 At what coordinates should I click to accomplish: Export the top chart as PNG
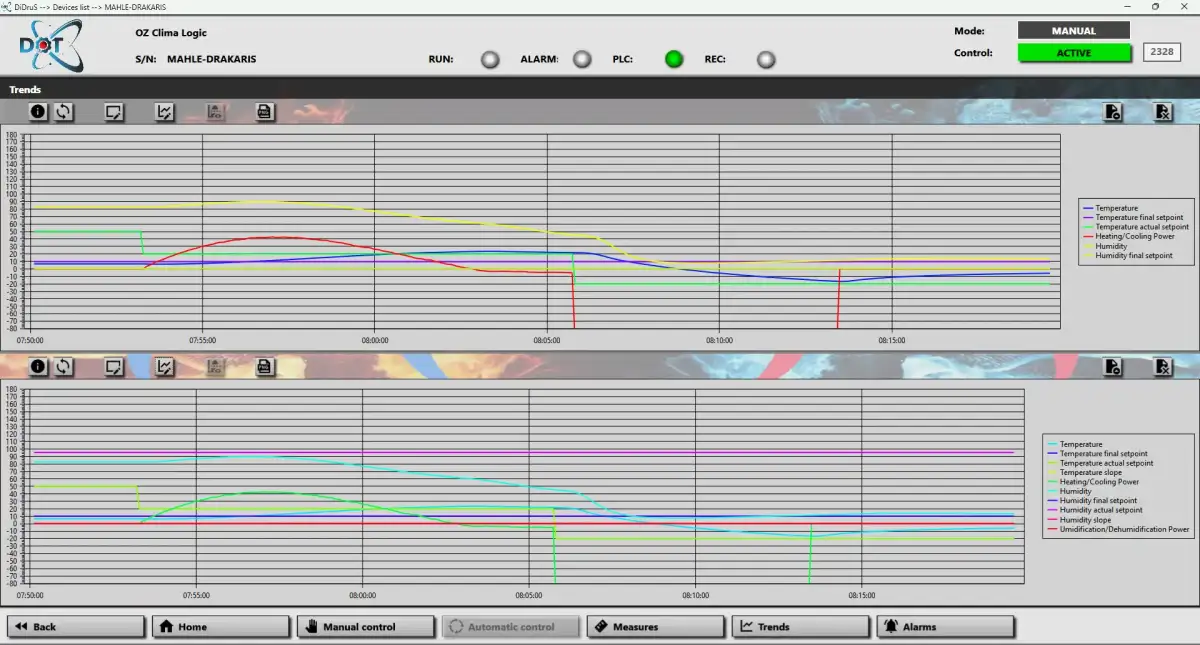(264, 112)
